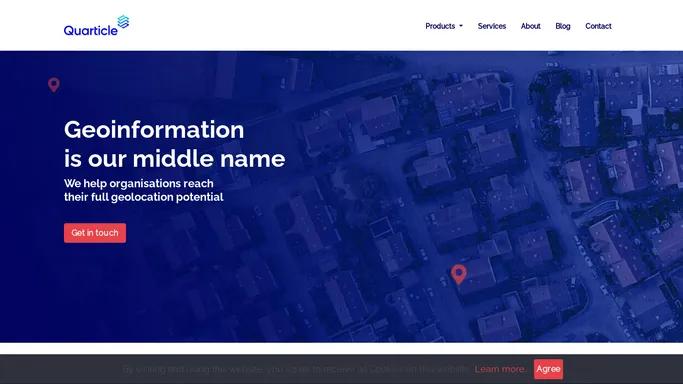This screenshot has width=683, height=384.
Task: Agree to the cookie notice
Action: click(548, 369)
